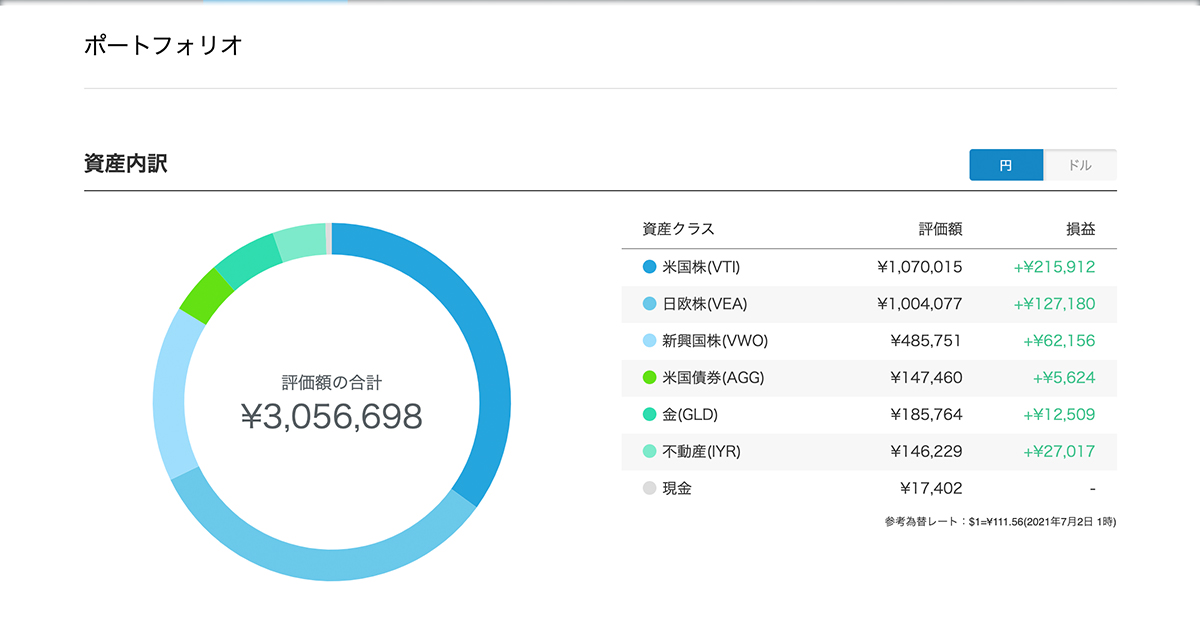Click the profit value +¥5,624
1200x628 pixels.
(x=1064, y=378)
